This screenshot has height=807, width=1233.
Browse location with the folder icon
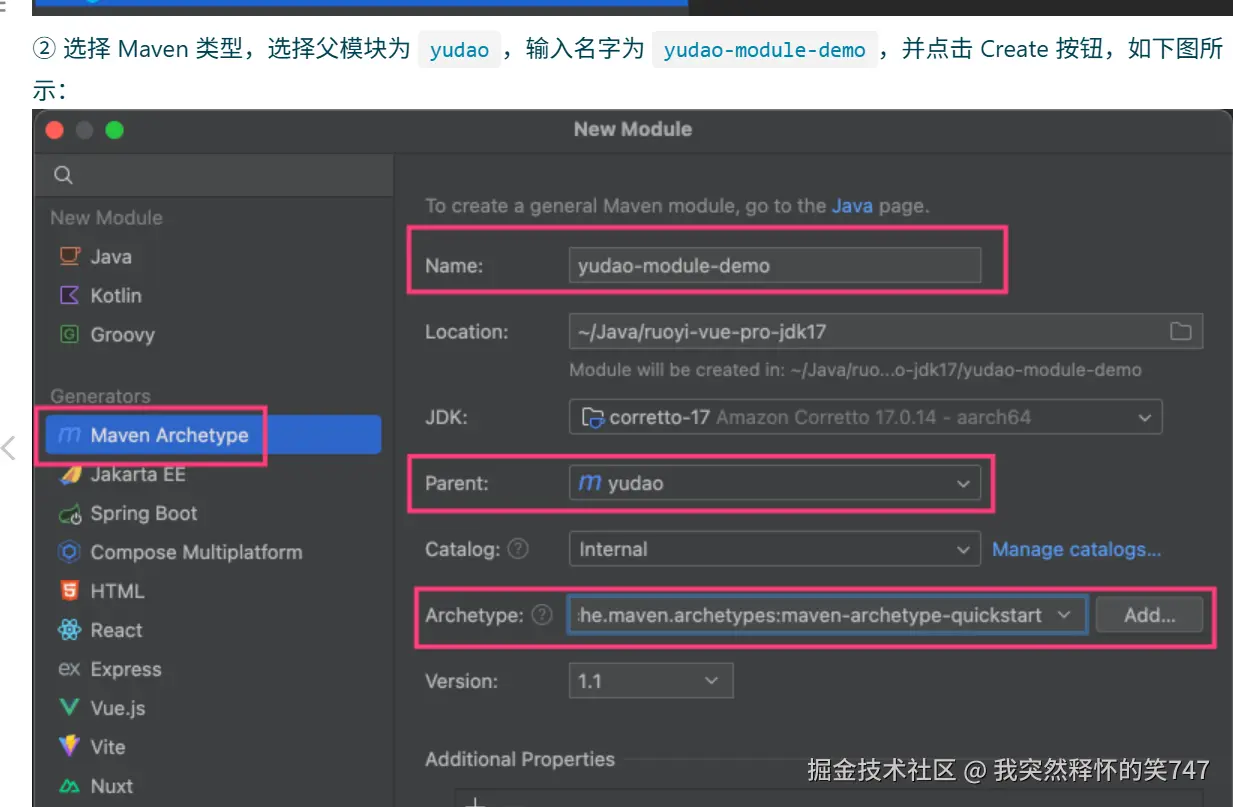tap(1181, 331)
